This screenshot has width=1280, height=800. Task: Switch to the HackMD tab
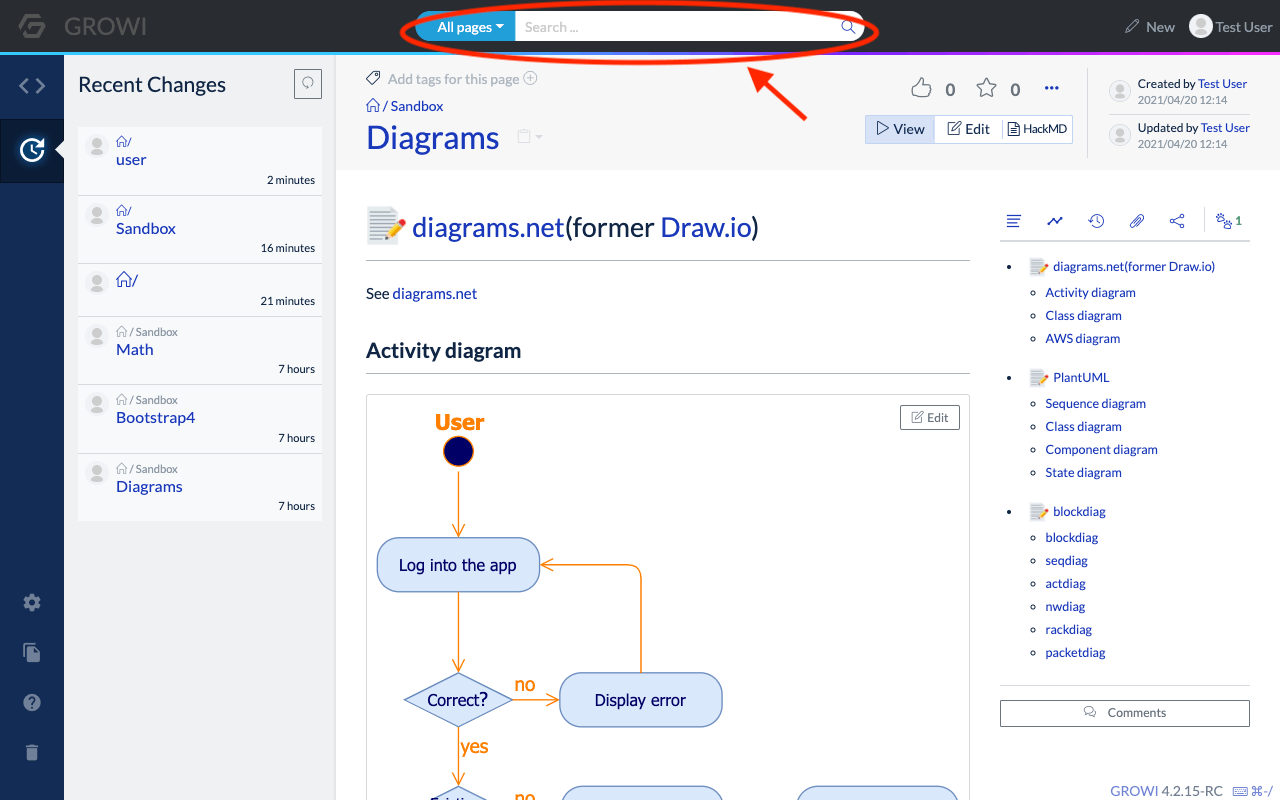1037,129
